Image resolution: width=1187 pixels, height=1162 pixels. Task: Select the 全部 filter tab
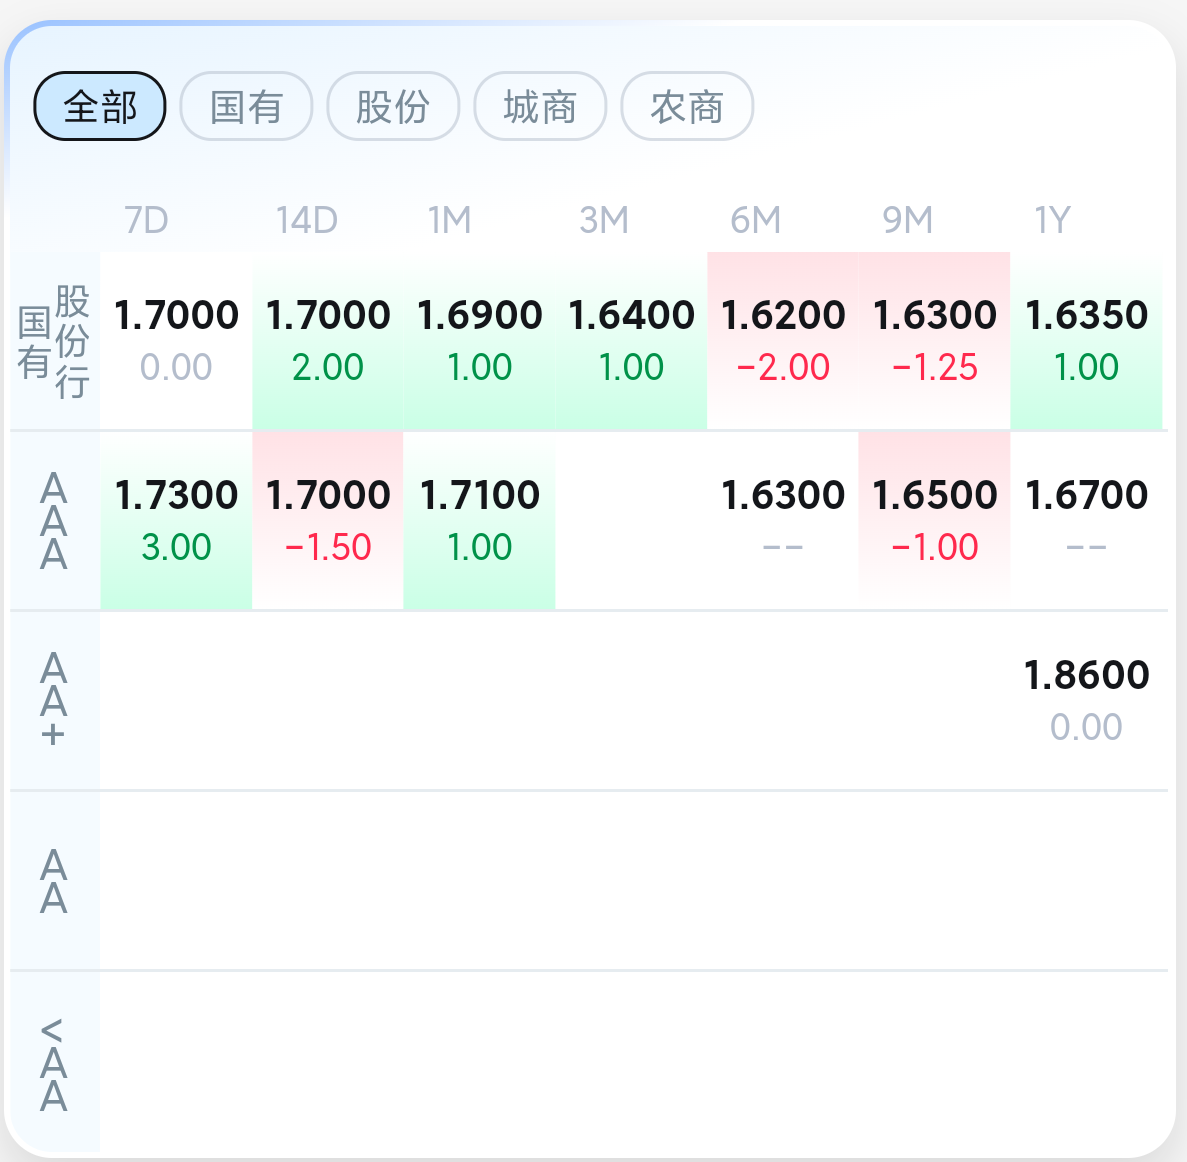(x=100, y=106)
